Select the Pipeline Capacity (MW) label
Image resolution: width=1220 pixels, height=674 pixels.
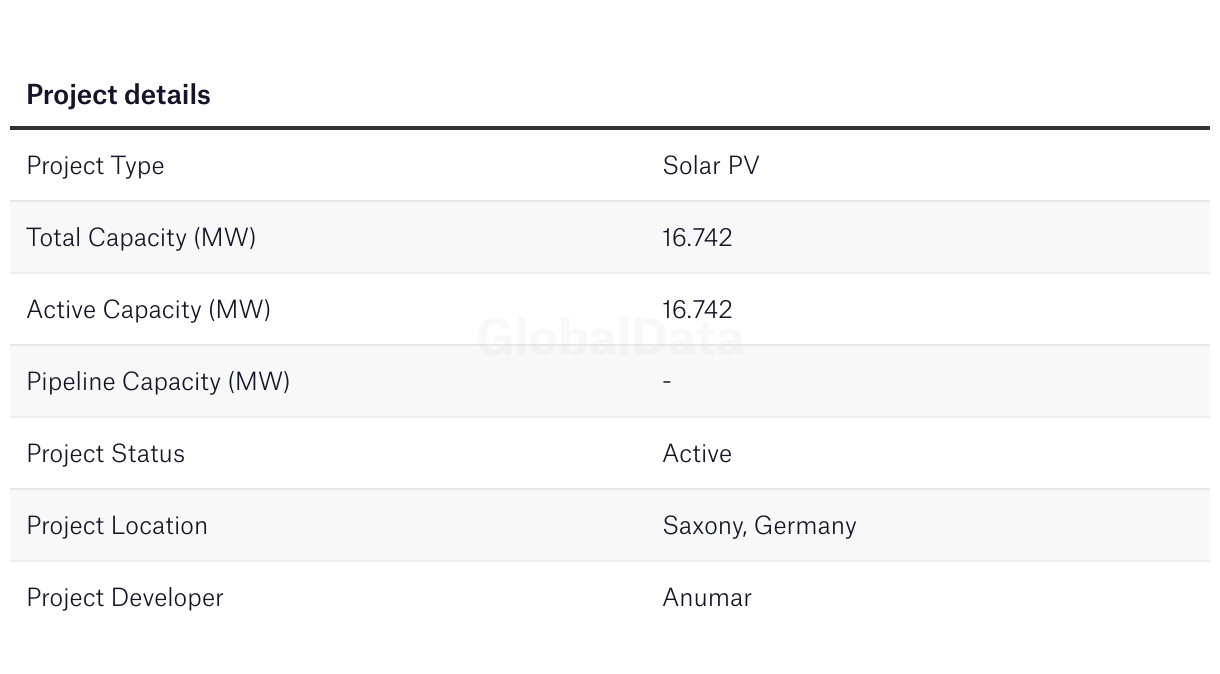click(x=158, y=382)
